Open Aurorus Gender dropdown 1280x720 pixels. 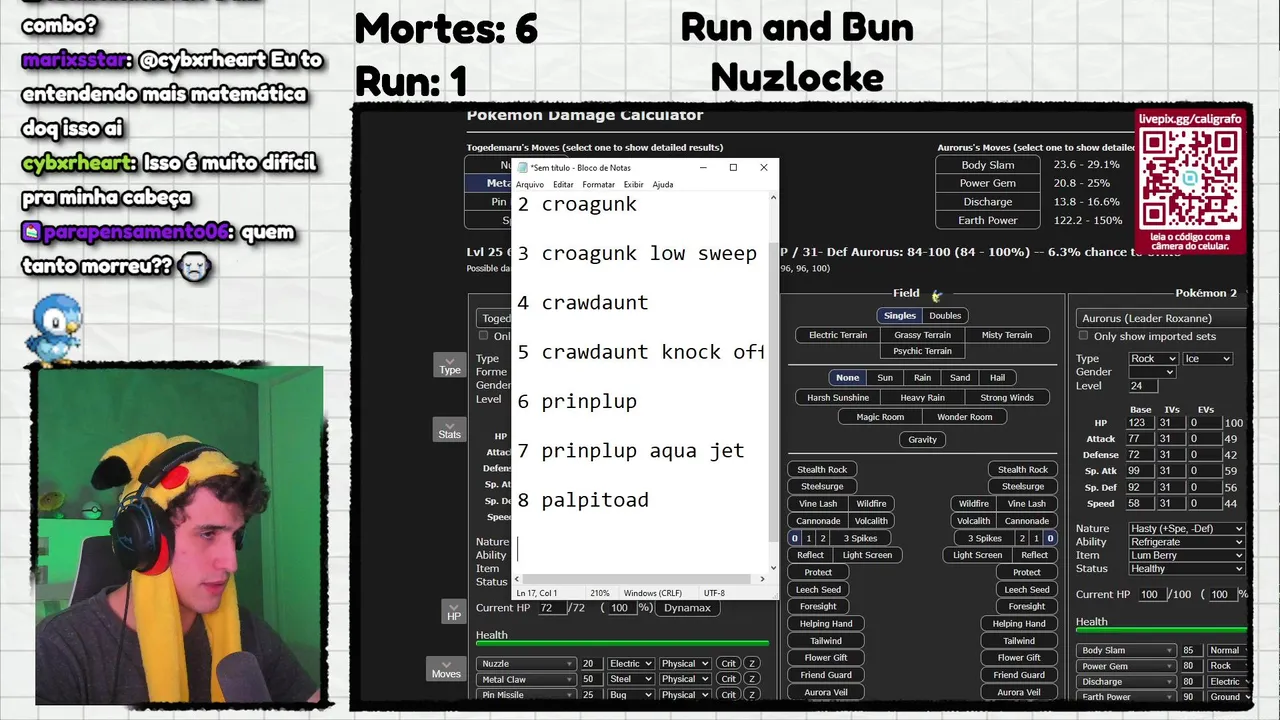[x=1151, y=372]
